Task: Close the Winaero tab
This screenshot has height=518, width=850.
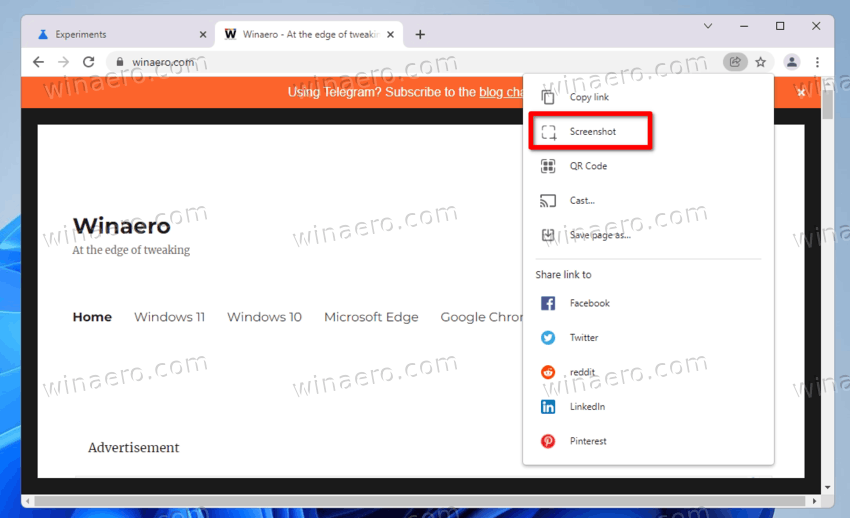Action: [x=390, y=35]
